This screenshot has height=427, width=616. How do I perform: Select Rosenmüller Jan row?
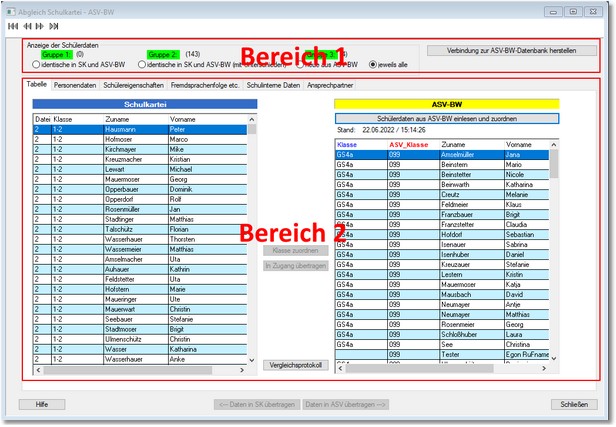(x=140, y=209)
